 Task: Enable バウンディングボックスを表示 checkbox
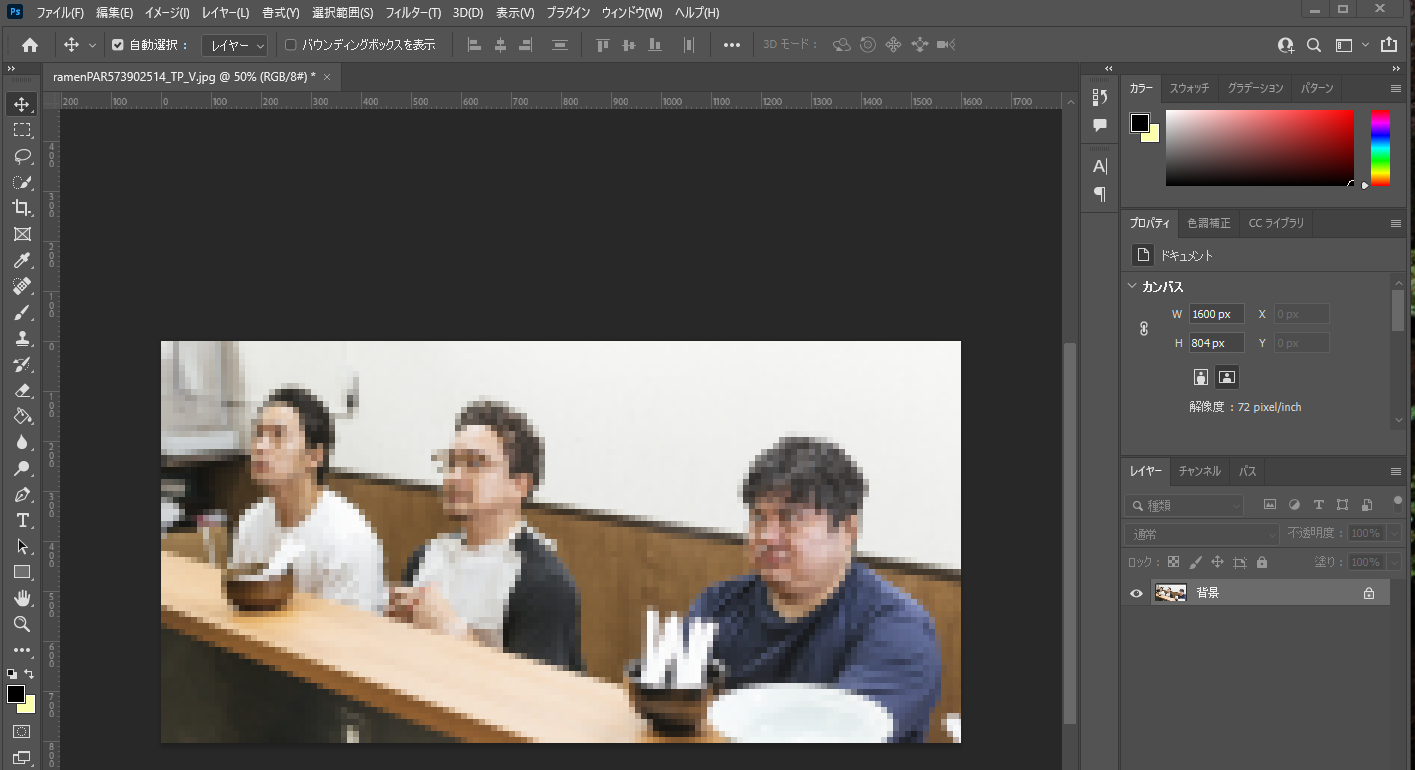pos(291,45)
